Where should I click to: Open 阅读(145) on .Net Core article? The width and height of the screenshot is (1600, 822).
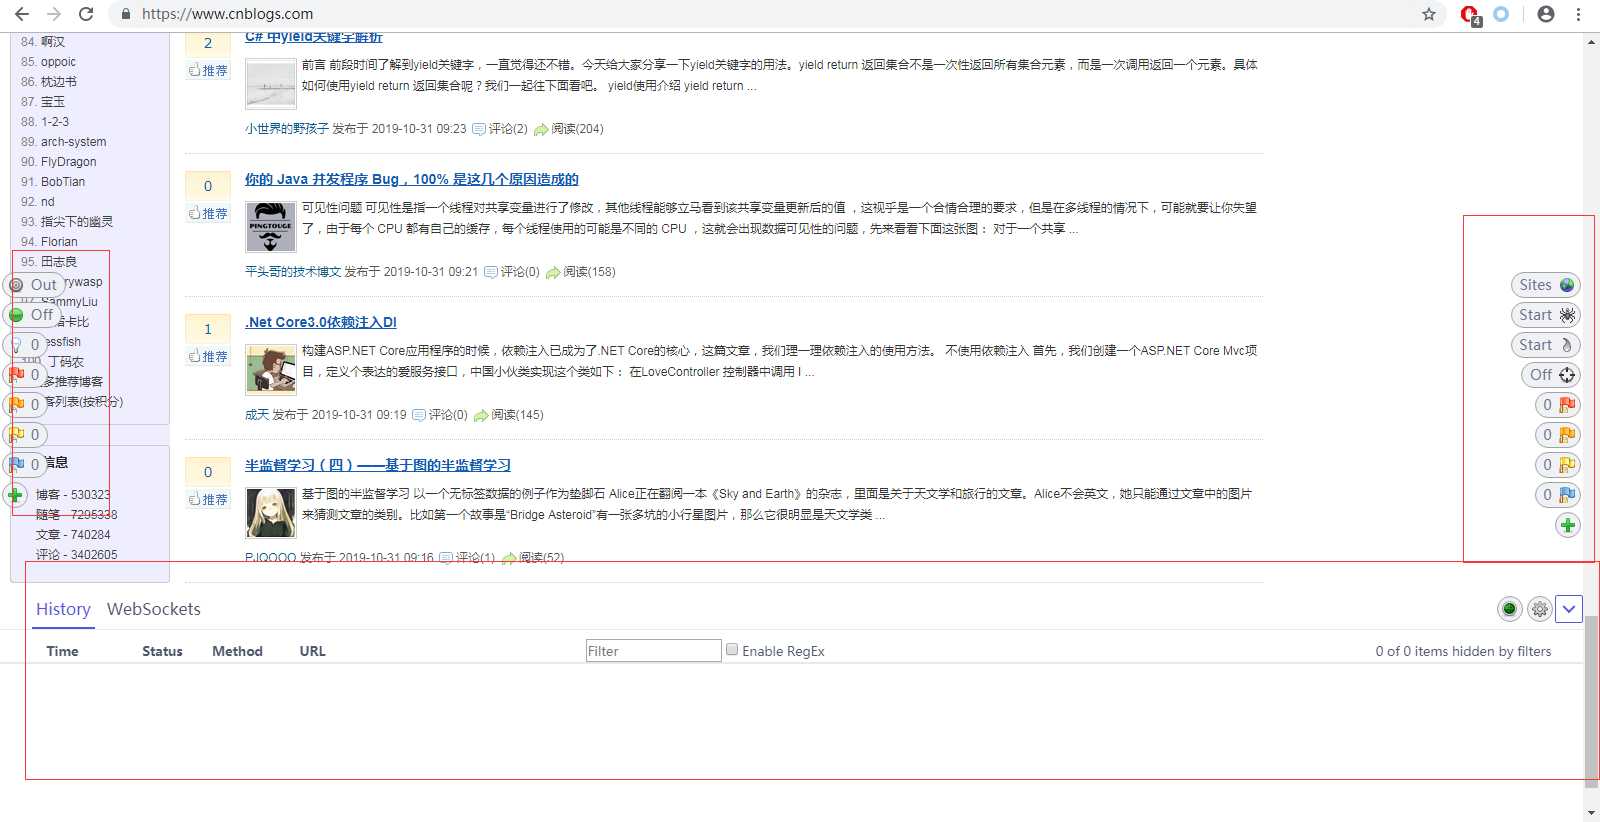(509, 415)
